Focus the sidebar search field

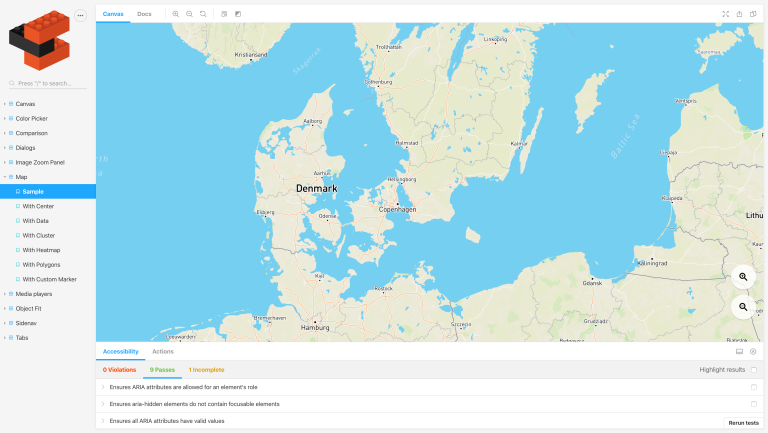coord(50,83)
